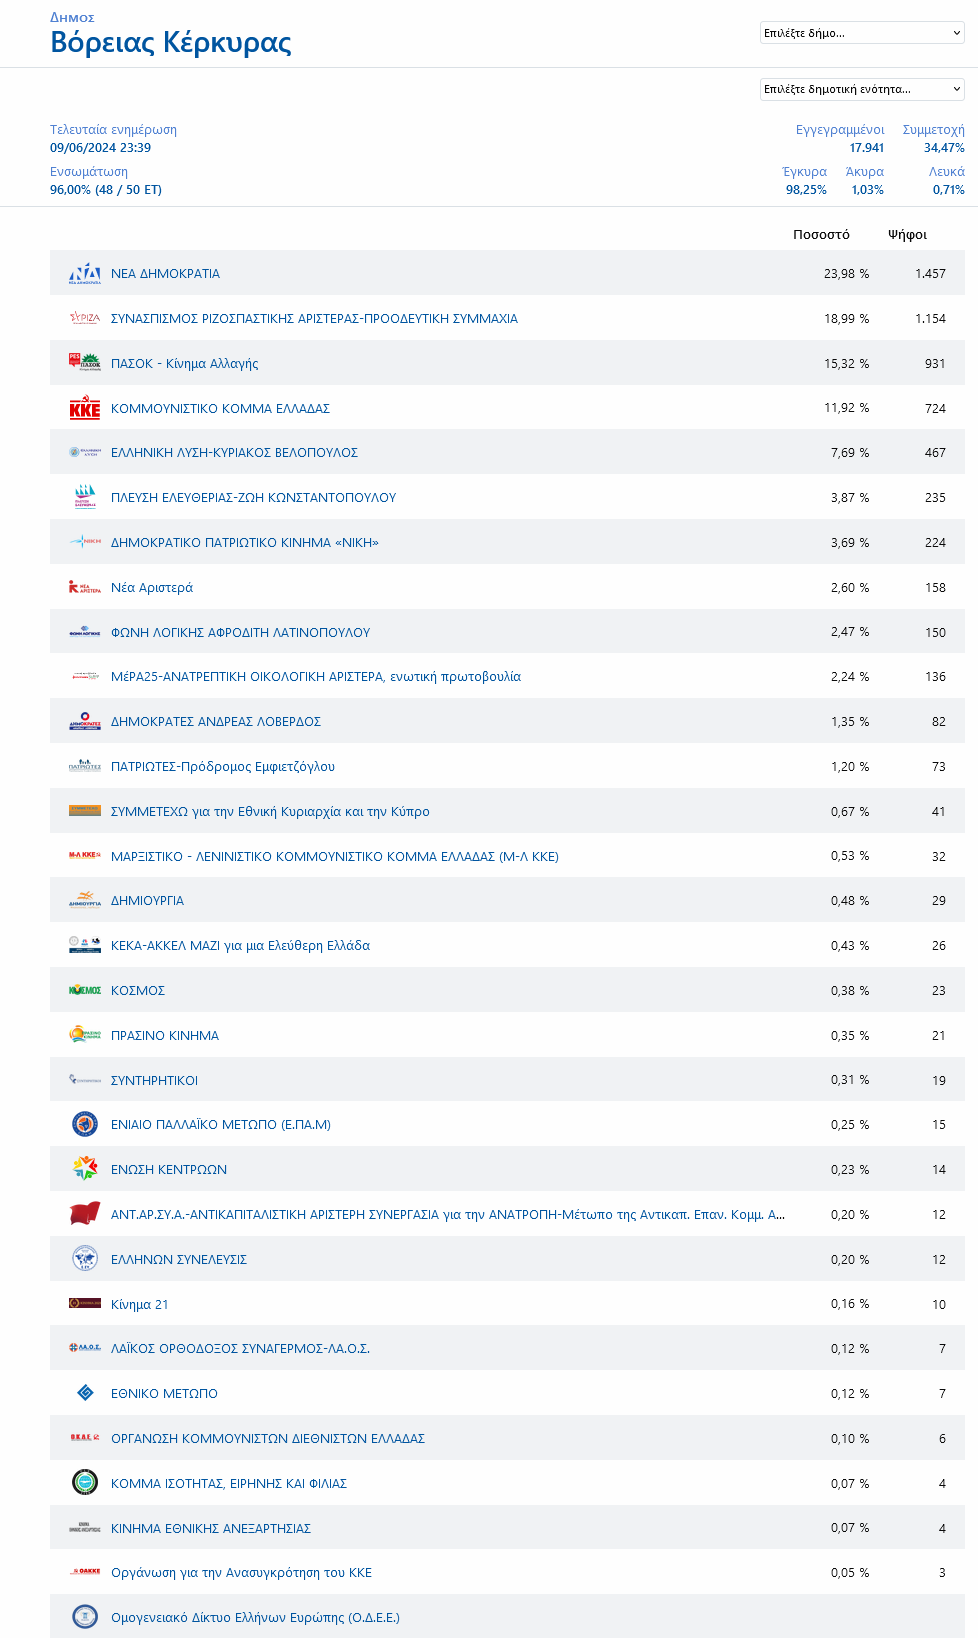This screenshot has height=1638, width=978.
Task: Click the Πράσινο Κίνημα logo
Action: pos(85,1035)
